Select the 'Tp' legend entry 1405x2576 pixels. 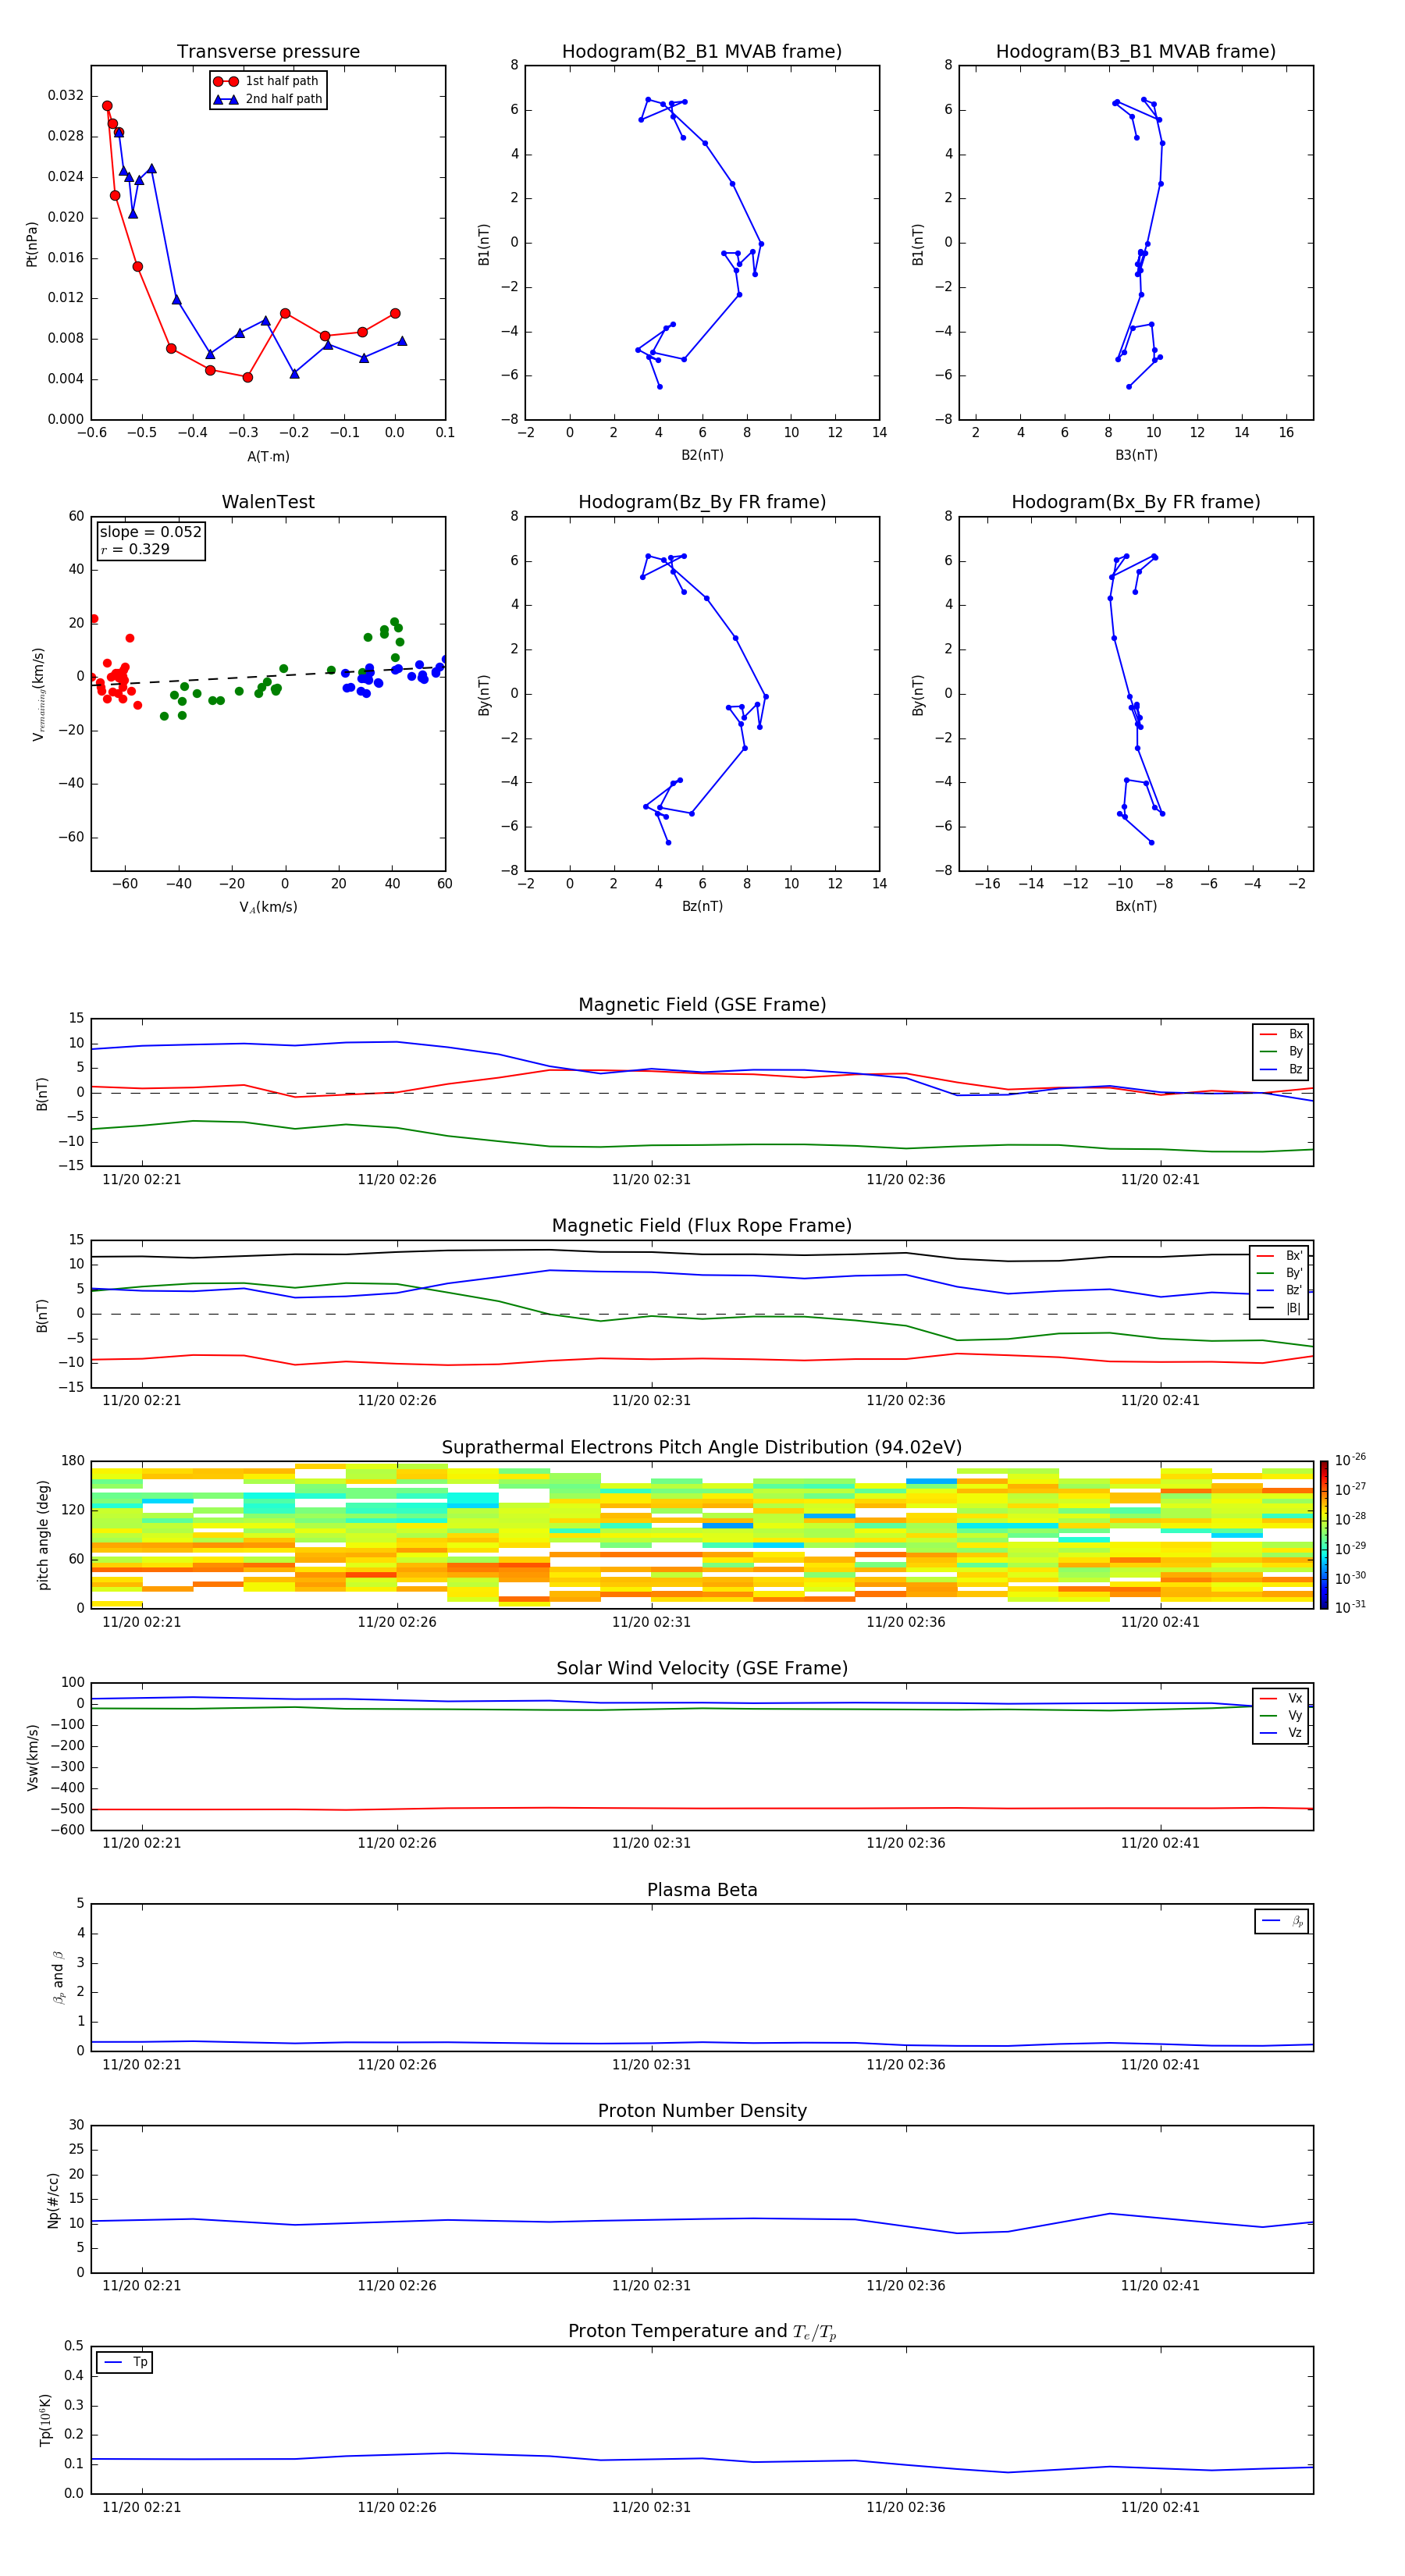pyautogui.click(x=125, y=2362)
